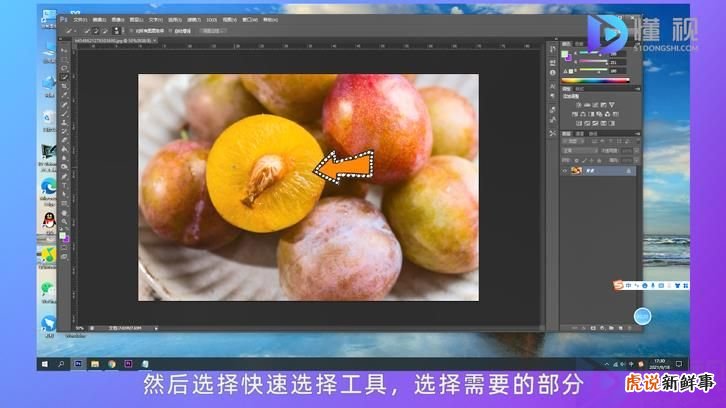
Task: Add a Brightness/Contrast adjustment
Action: (x=579, y=105)
